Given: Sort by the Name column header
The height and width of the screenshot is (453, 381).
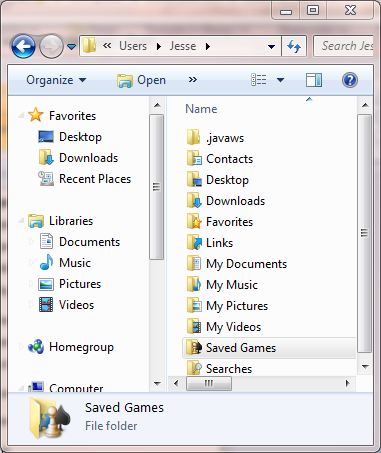Looking at the screenshot, I should click(x=201, y=109).
